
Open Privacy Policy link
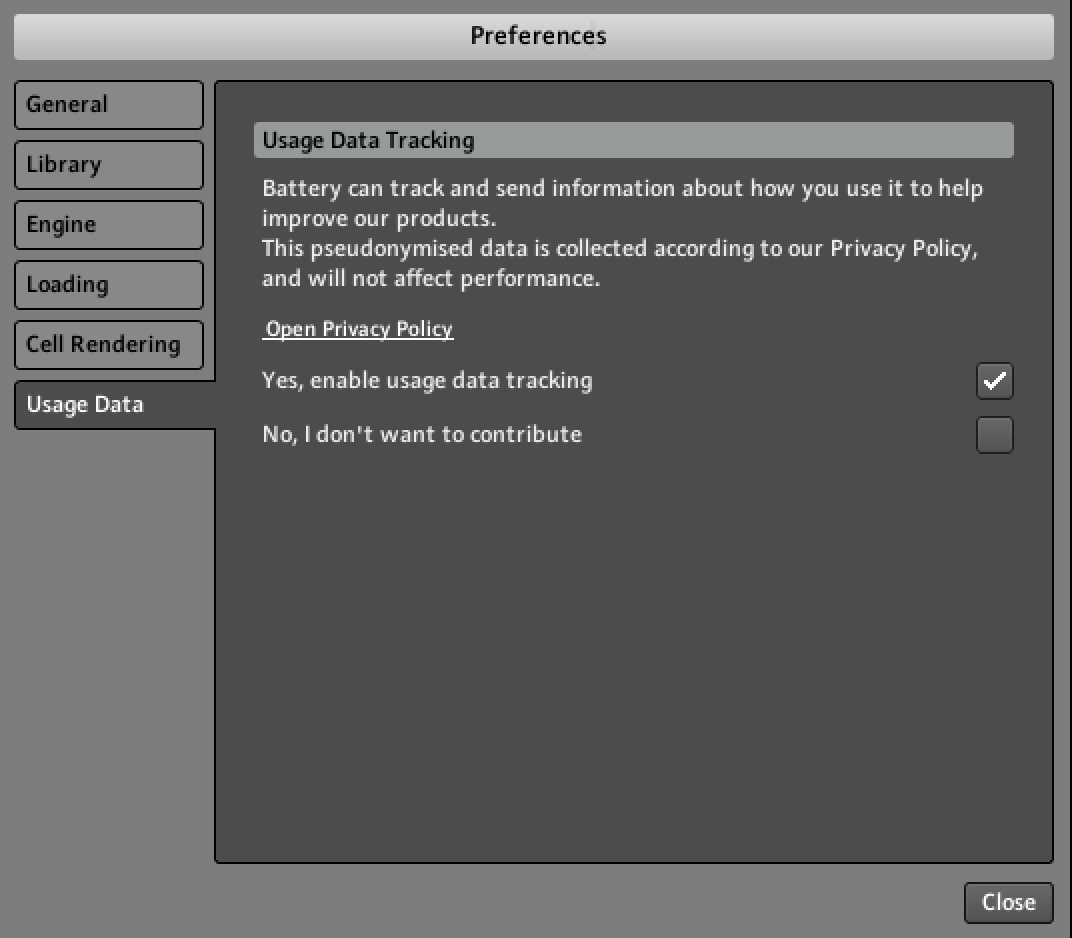click(x=359, y=329)
